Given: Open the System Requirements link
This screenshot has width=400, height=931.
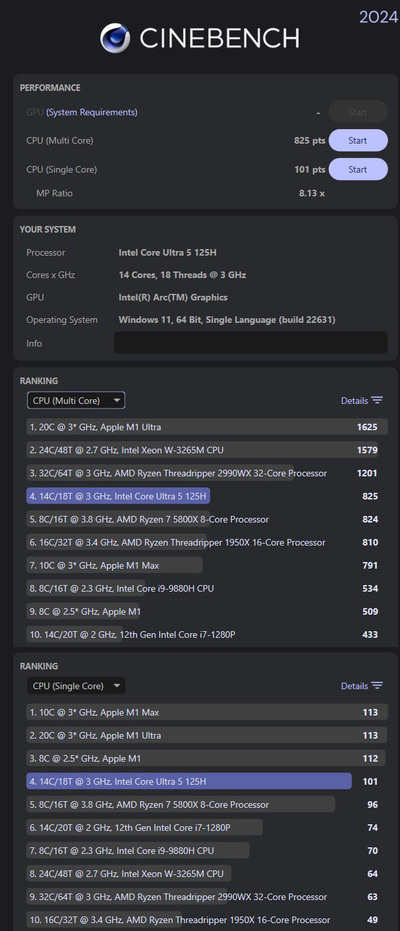Looking at the screenshot, I should click(92, 112).
